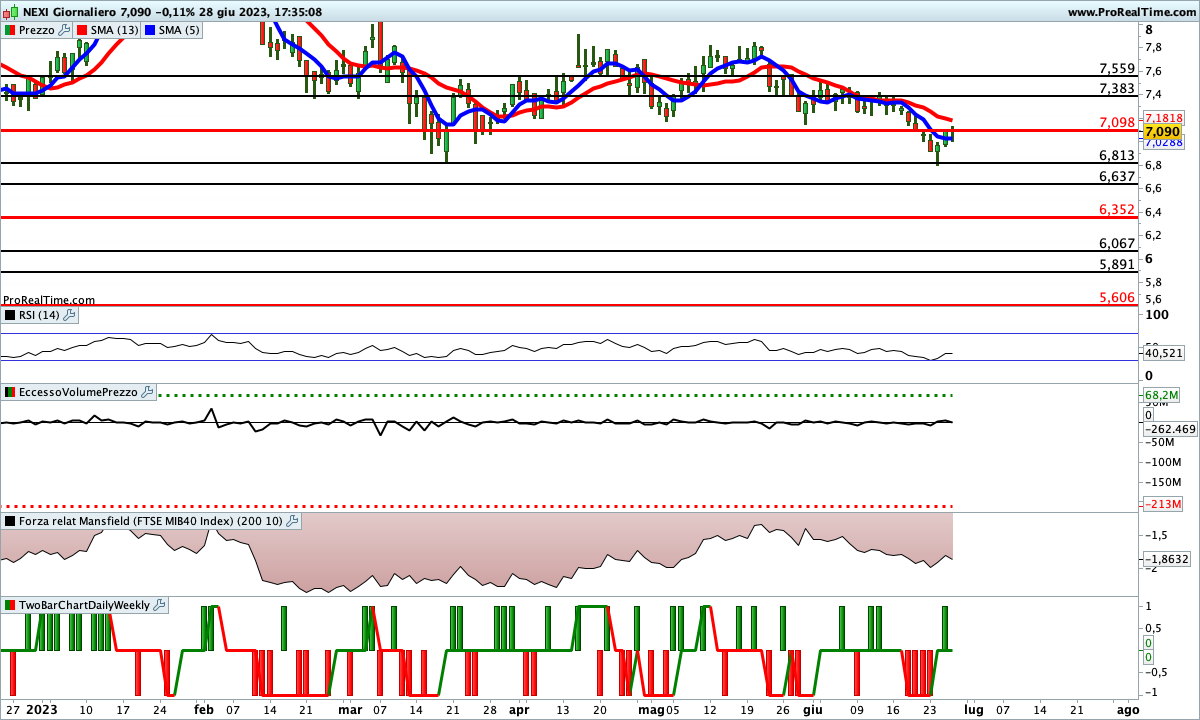Viewport: 1200px width, 720px height.
Task: Click the green 68,2M value tag
Action: (x=1160, y=396)
